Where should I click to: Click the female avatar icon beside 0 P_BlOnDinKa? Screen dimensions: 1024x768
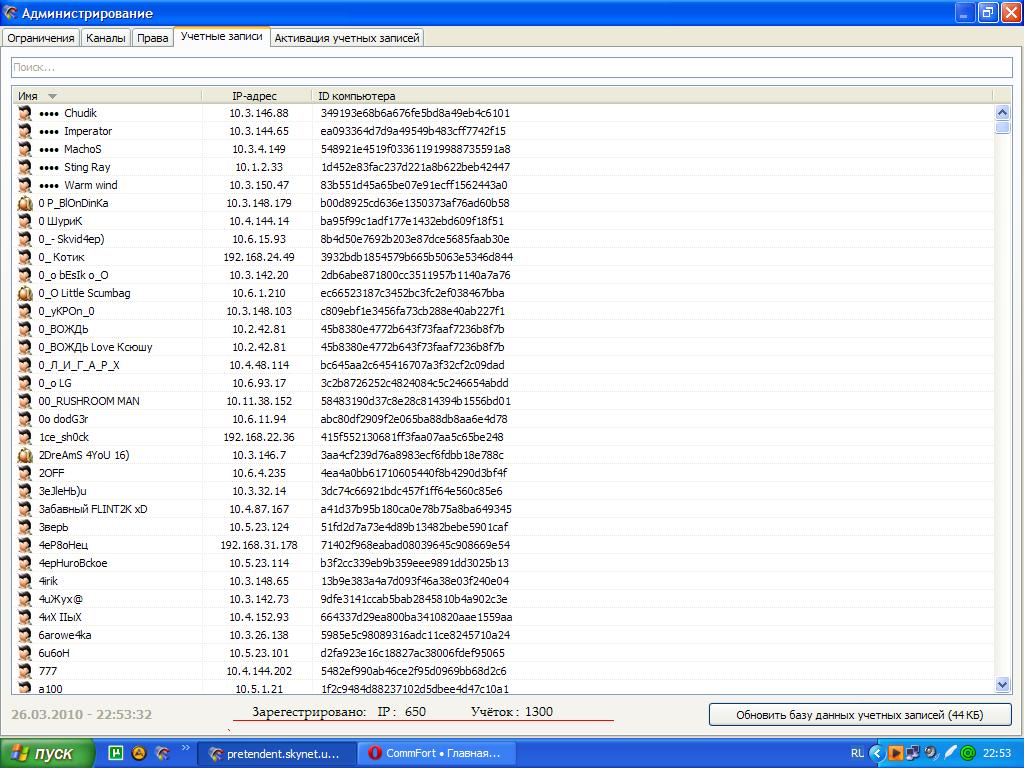pos(25,203)
